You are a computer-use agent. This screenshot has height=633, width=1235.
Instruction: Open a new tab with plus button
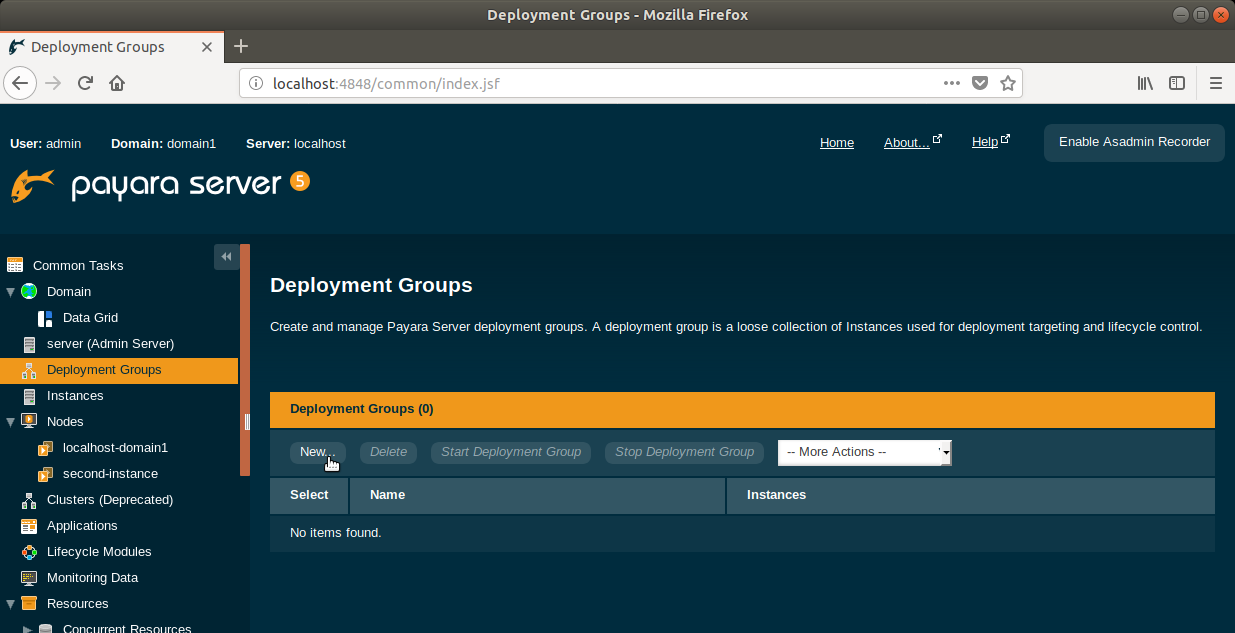click(x=241, y=46)
